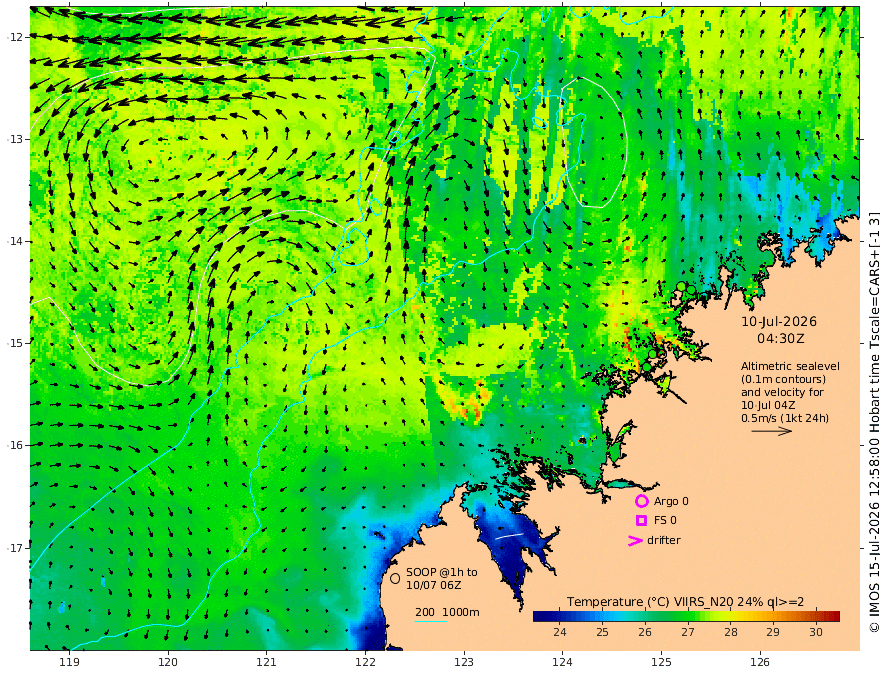
Task: Click the magenta drifter arrowhead legend symbol
Action: 635,540
